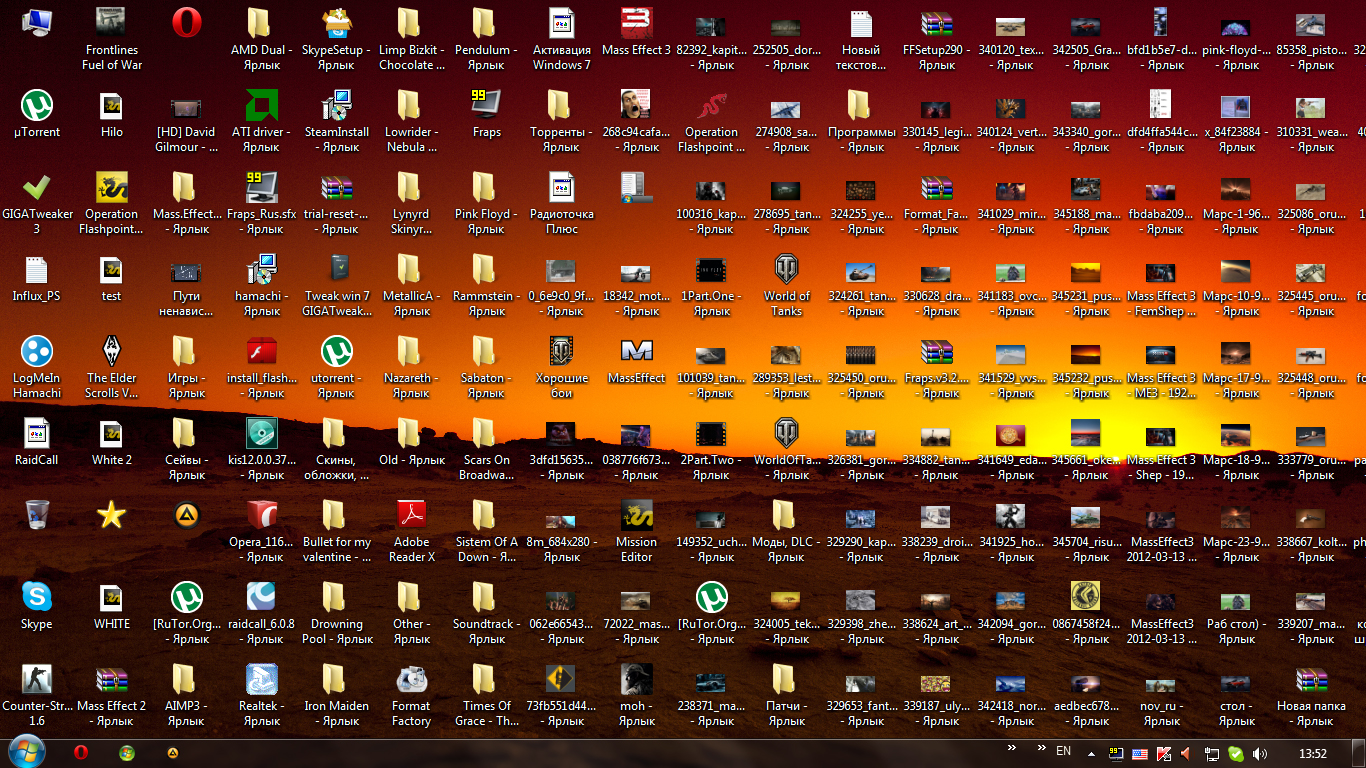Launch Mass Effect 3 game with red logo
The width and height of the screenshot is (1366, 768).
pyautogui.click(x=636, y=32)
